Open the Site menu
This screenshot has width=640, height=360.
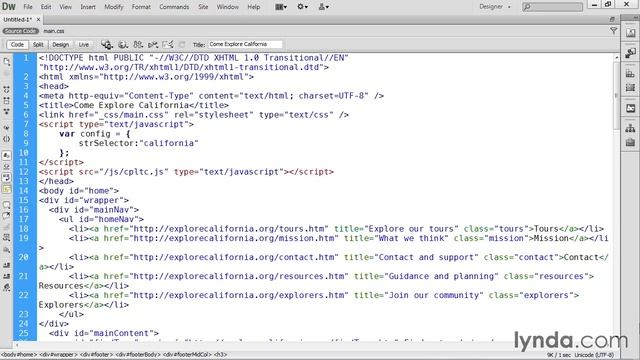203,7
